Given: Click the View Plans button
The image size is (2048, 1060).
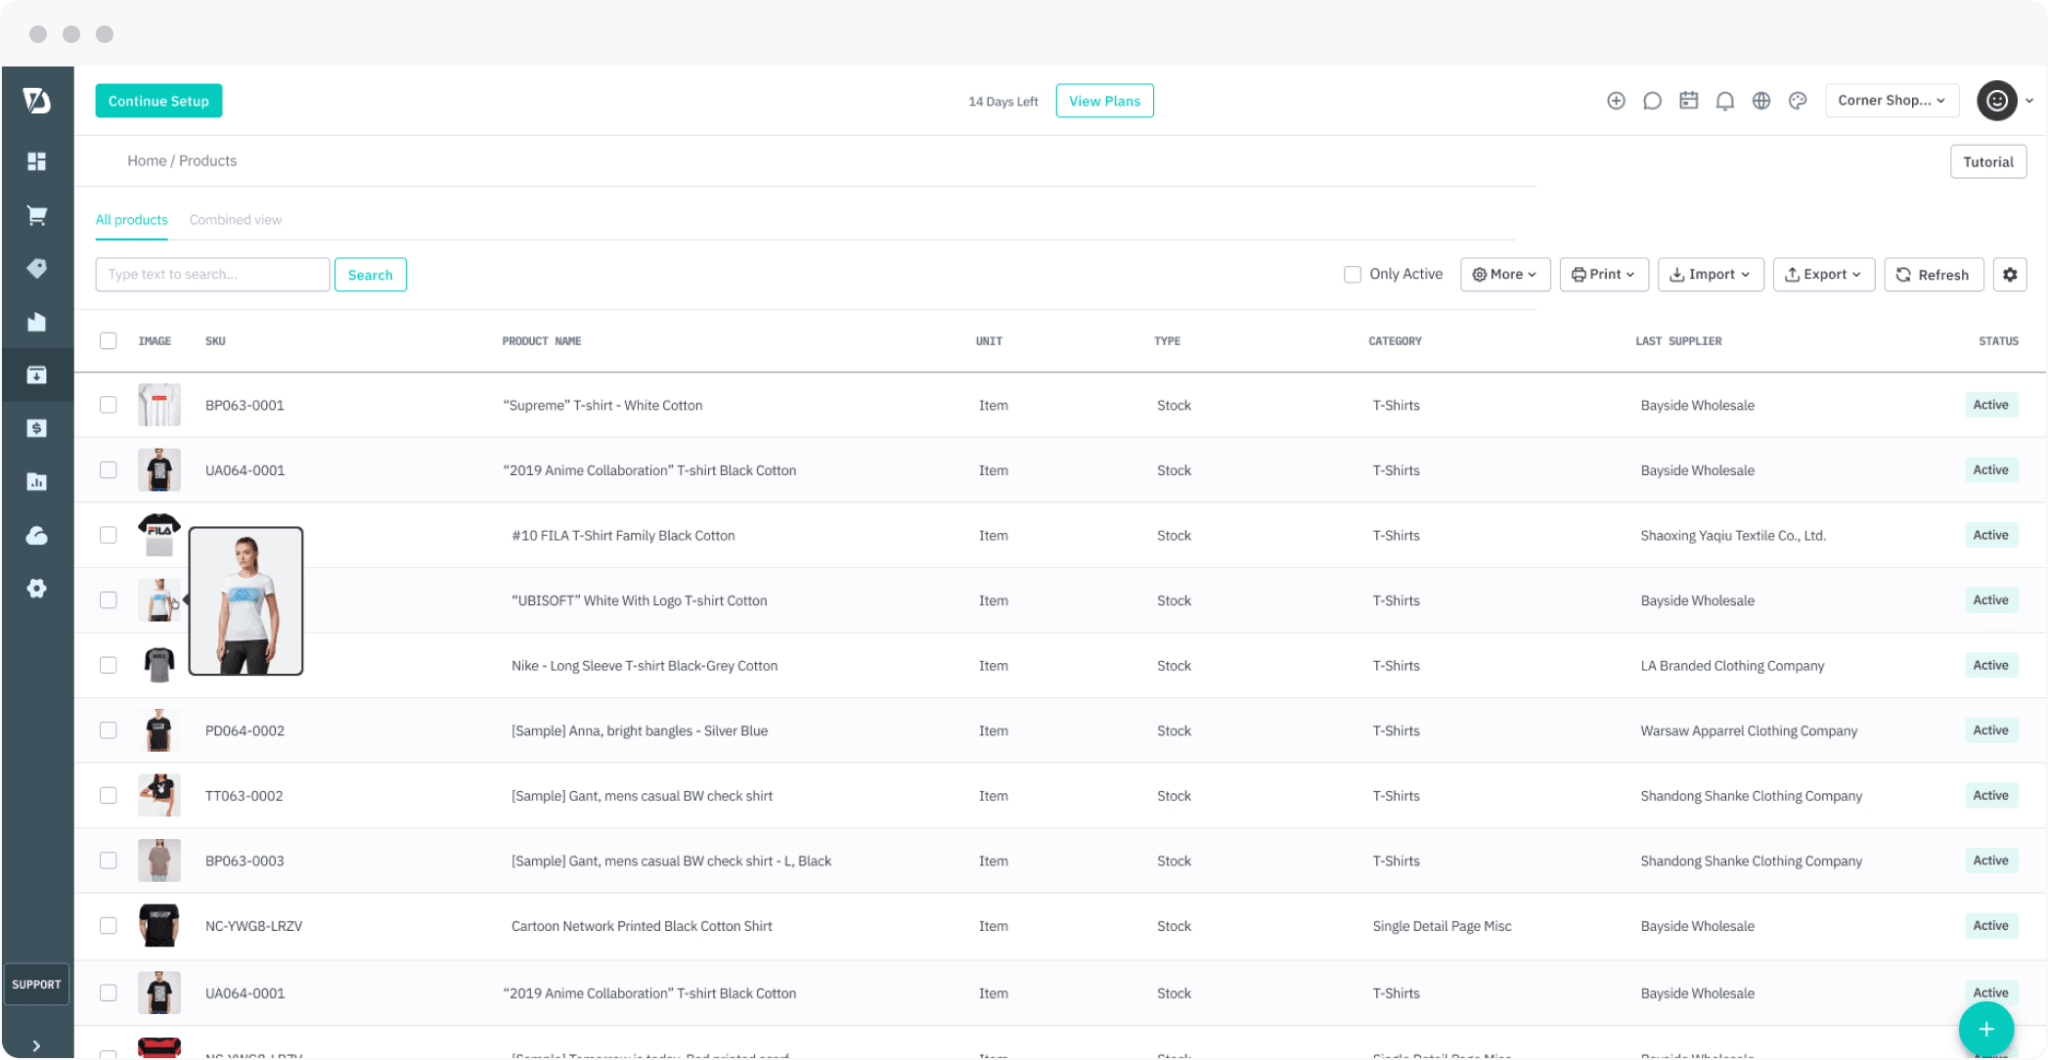Looking at the screenshot, I should click(1104, 101).
